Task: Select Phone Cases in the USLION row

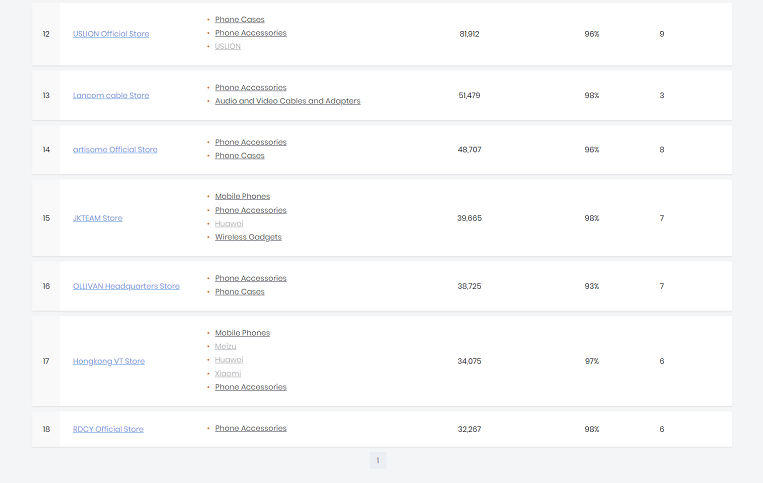Action: coord(240,20)
